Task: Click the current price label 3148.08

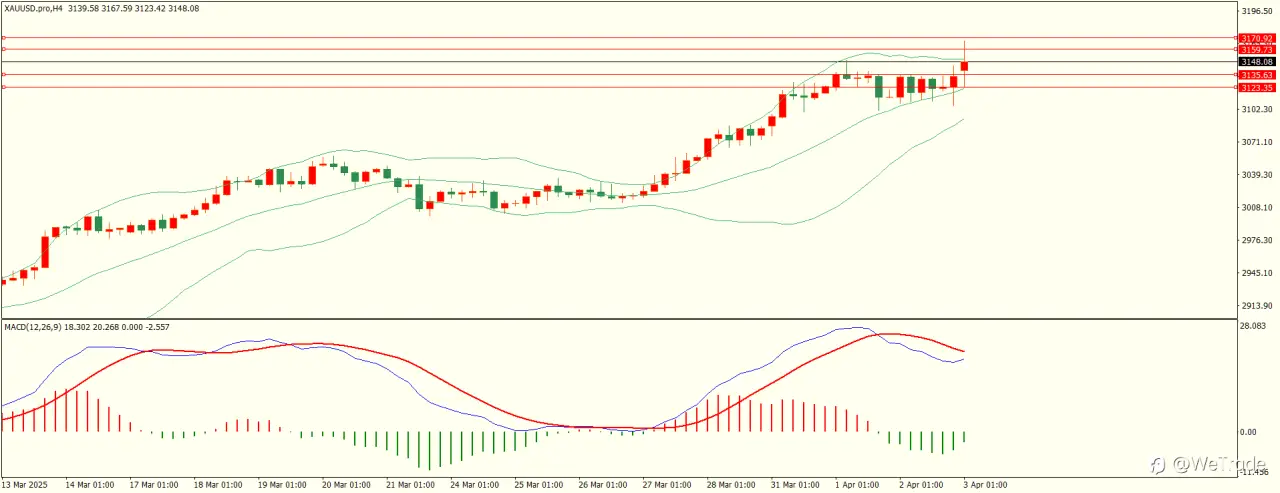Action: [x=1256, y=62]
